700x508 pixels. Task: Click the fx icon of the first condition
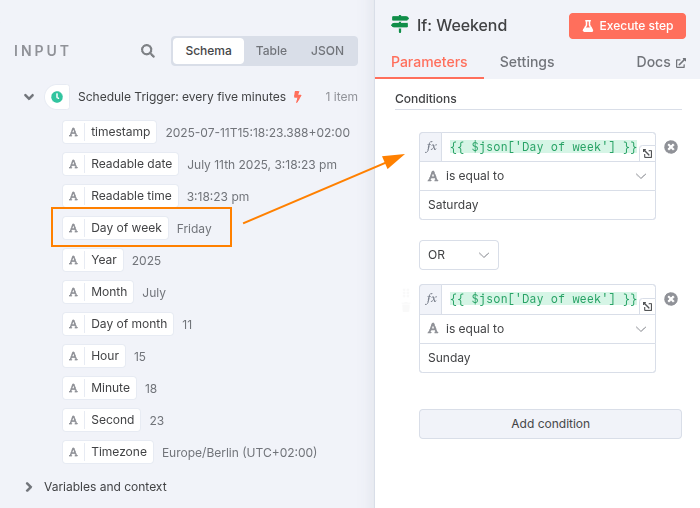pyautogui.click(x=431, y=146)
